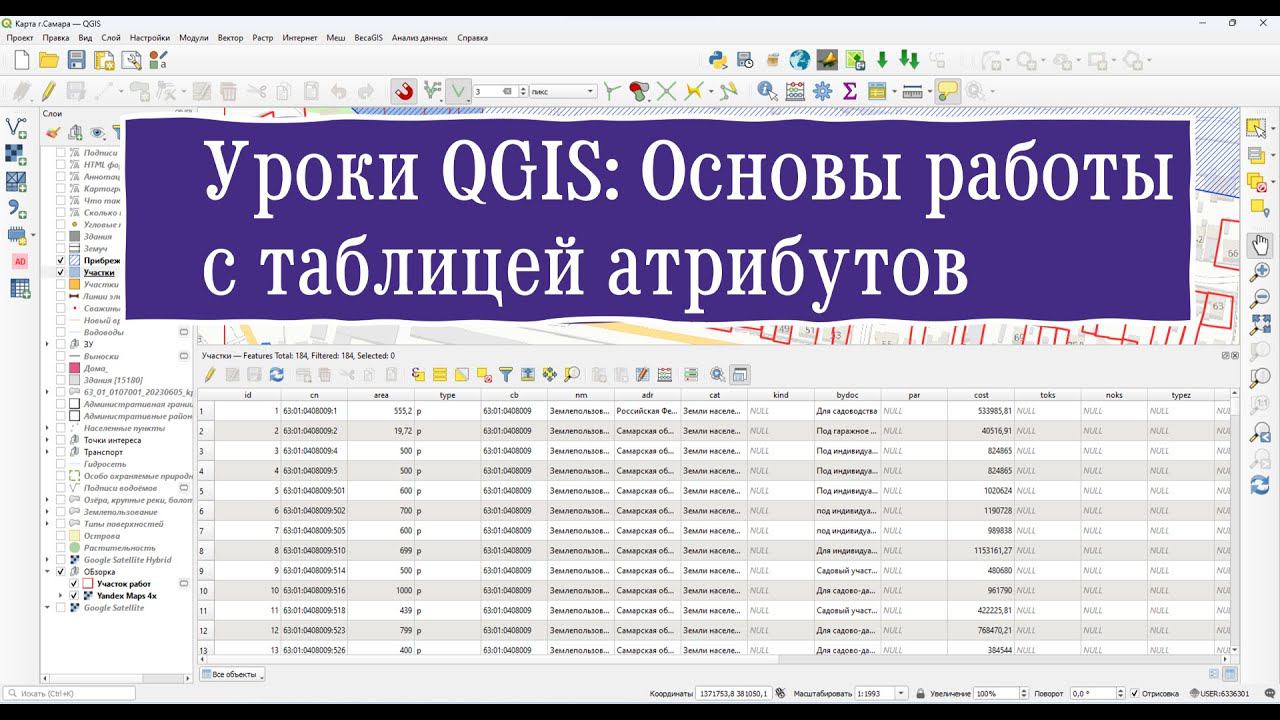Sort table by the cost column header
This screenshot has height=720, width=1280.
(x=981, y=395)
